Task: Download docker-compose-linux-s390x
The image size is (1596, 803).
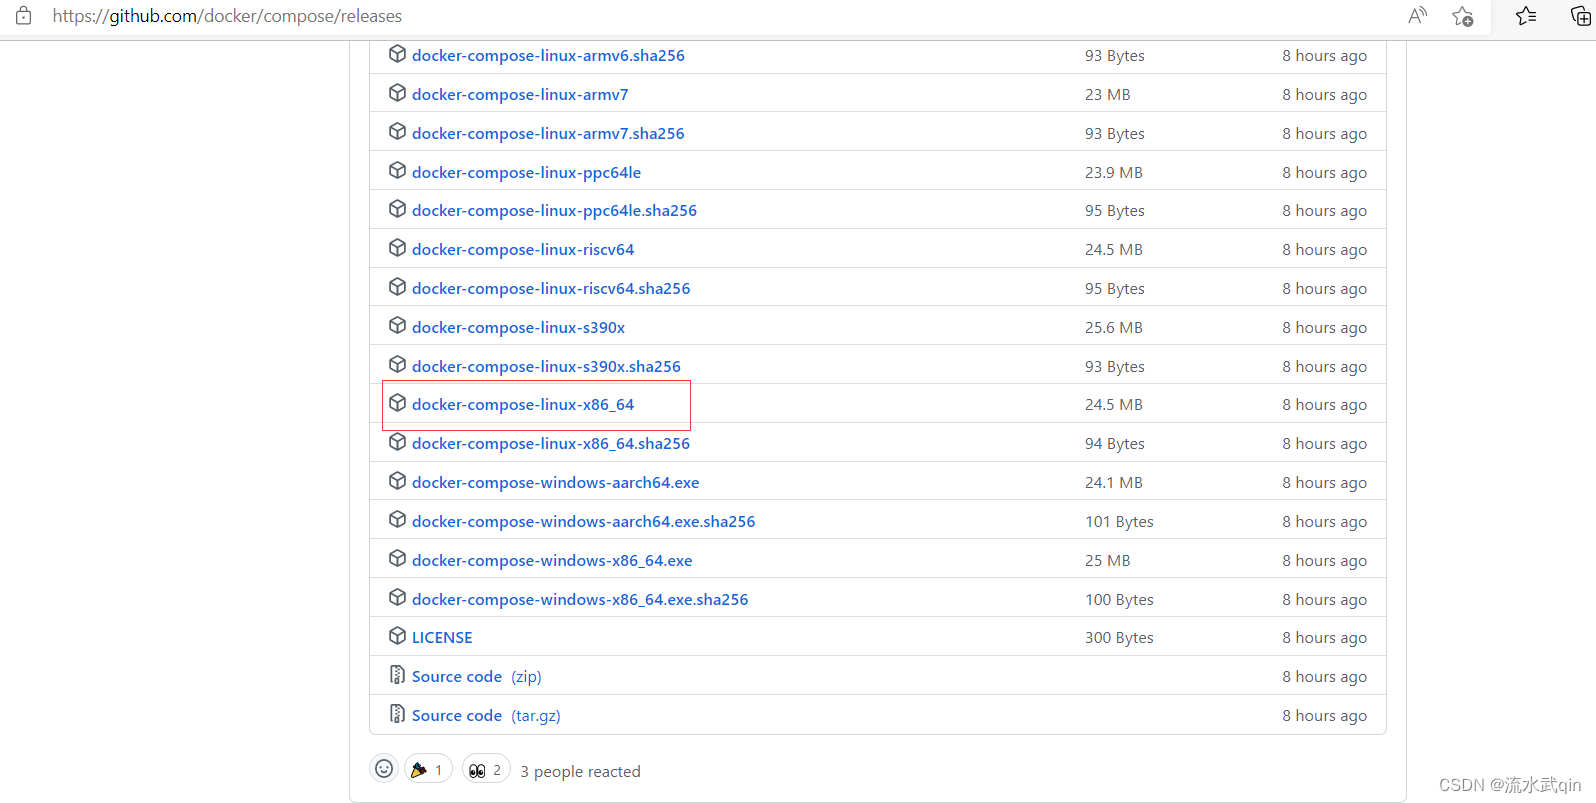Action: click(x=518, y=328)
